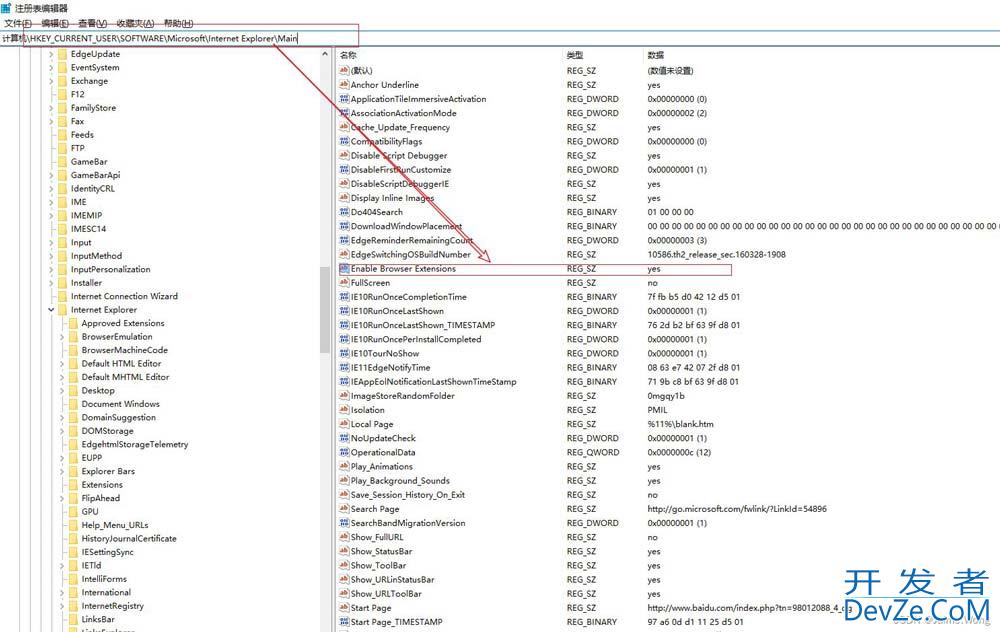Select the Isolation value icon

pyautogui.click(x=344, y=410)
